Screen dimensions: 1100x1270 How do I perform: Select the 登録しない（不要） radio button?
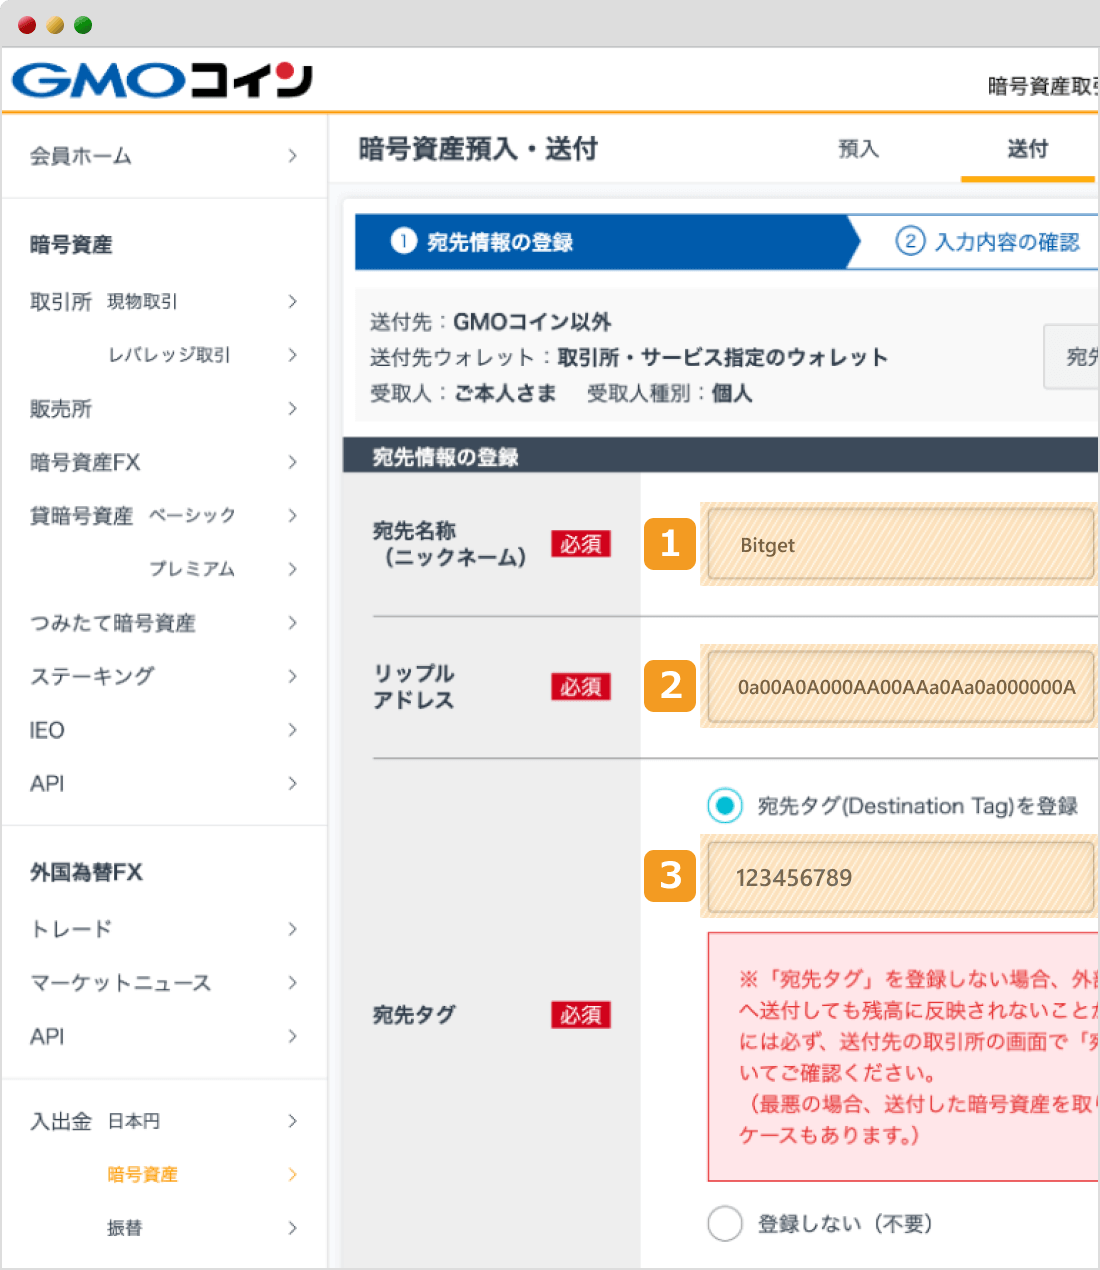click(x=724, y=1223)
